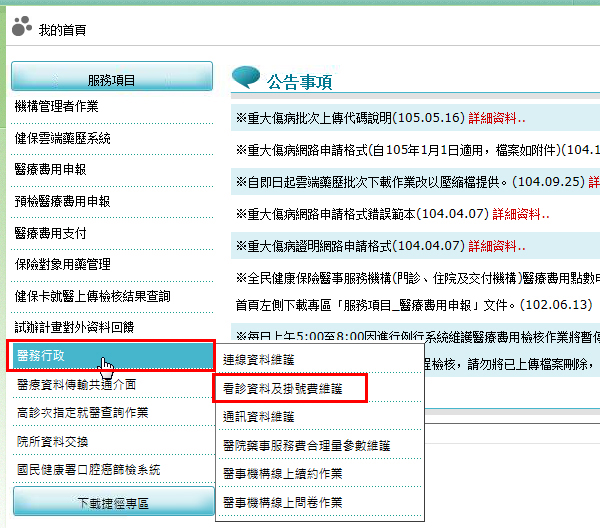Choose 連線資料維護 from submenu
Viewport: 600px width, 528px height.
[x=259, y=358]
